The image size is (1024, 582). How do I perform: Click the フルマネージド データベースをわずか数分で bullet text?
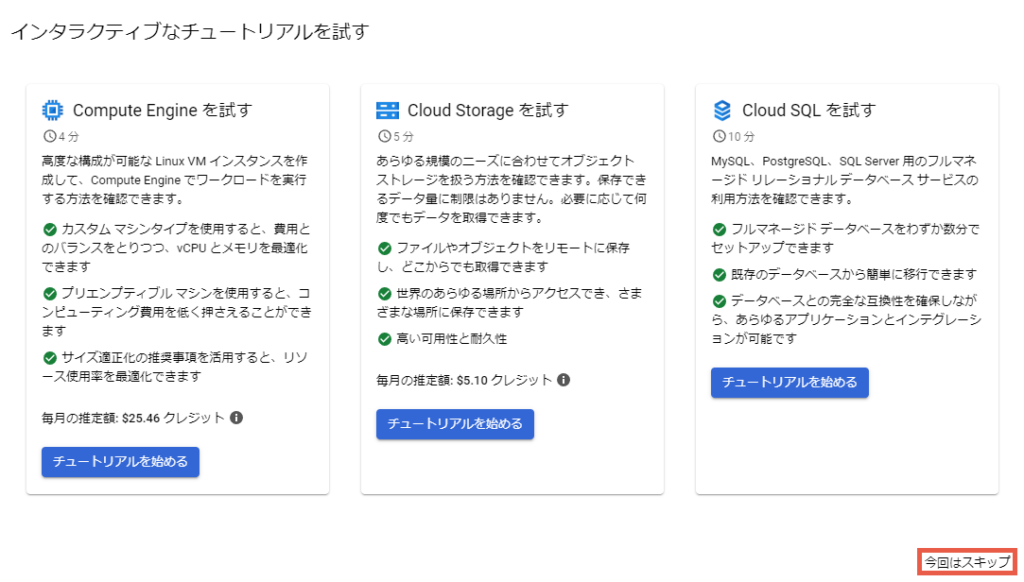click(846, 238)
